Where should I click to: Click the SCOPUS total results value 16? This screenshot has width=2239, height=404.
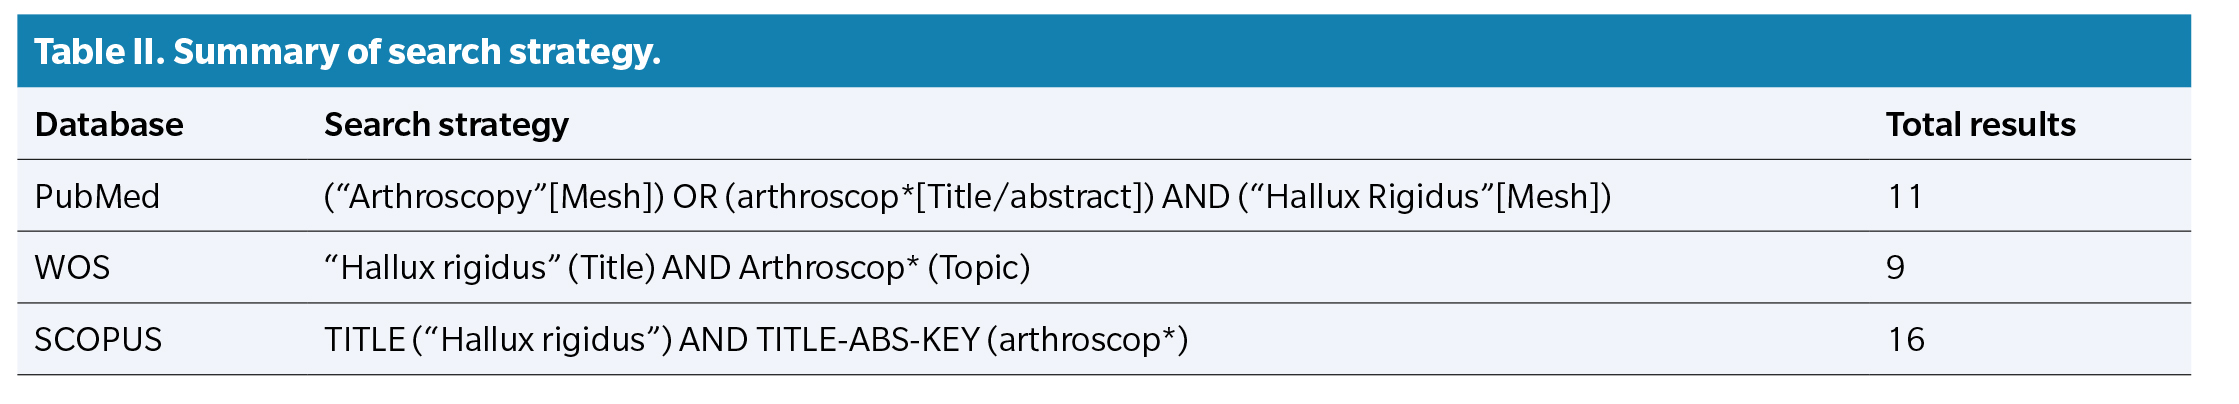coord(1906,340)
